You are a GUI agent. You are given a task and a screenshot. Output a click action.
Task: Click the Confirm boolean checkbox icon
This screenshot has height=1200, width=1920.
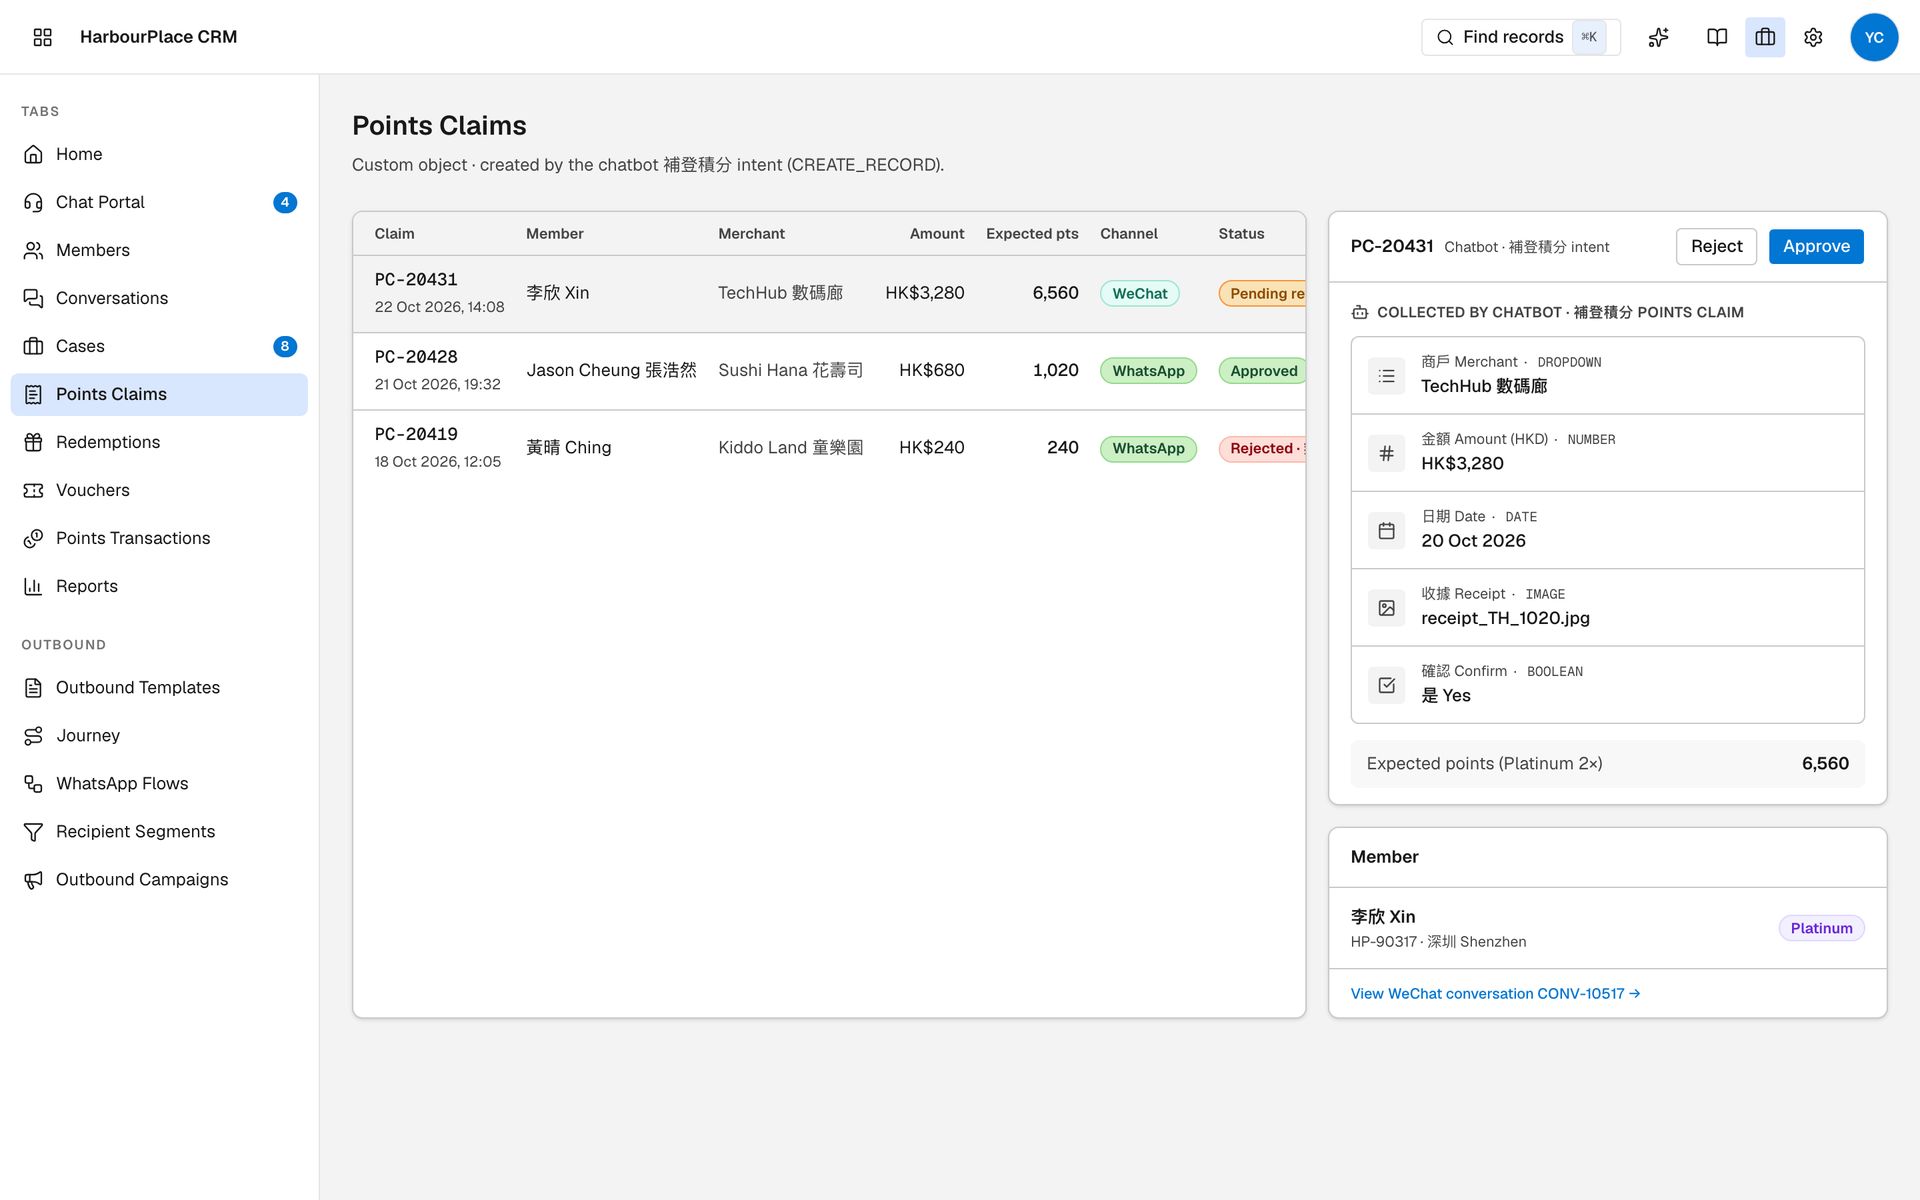pyautogui.click(x=1386, y=685)
